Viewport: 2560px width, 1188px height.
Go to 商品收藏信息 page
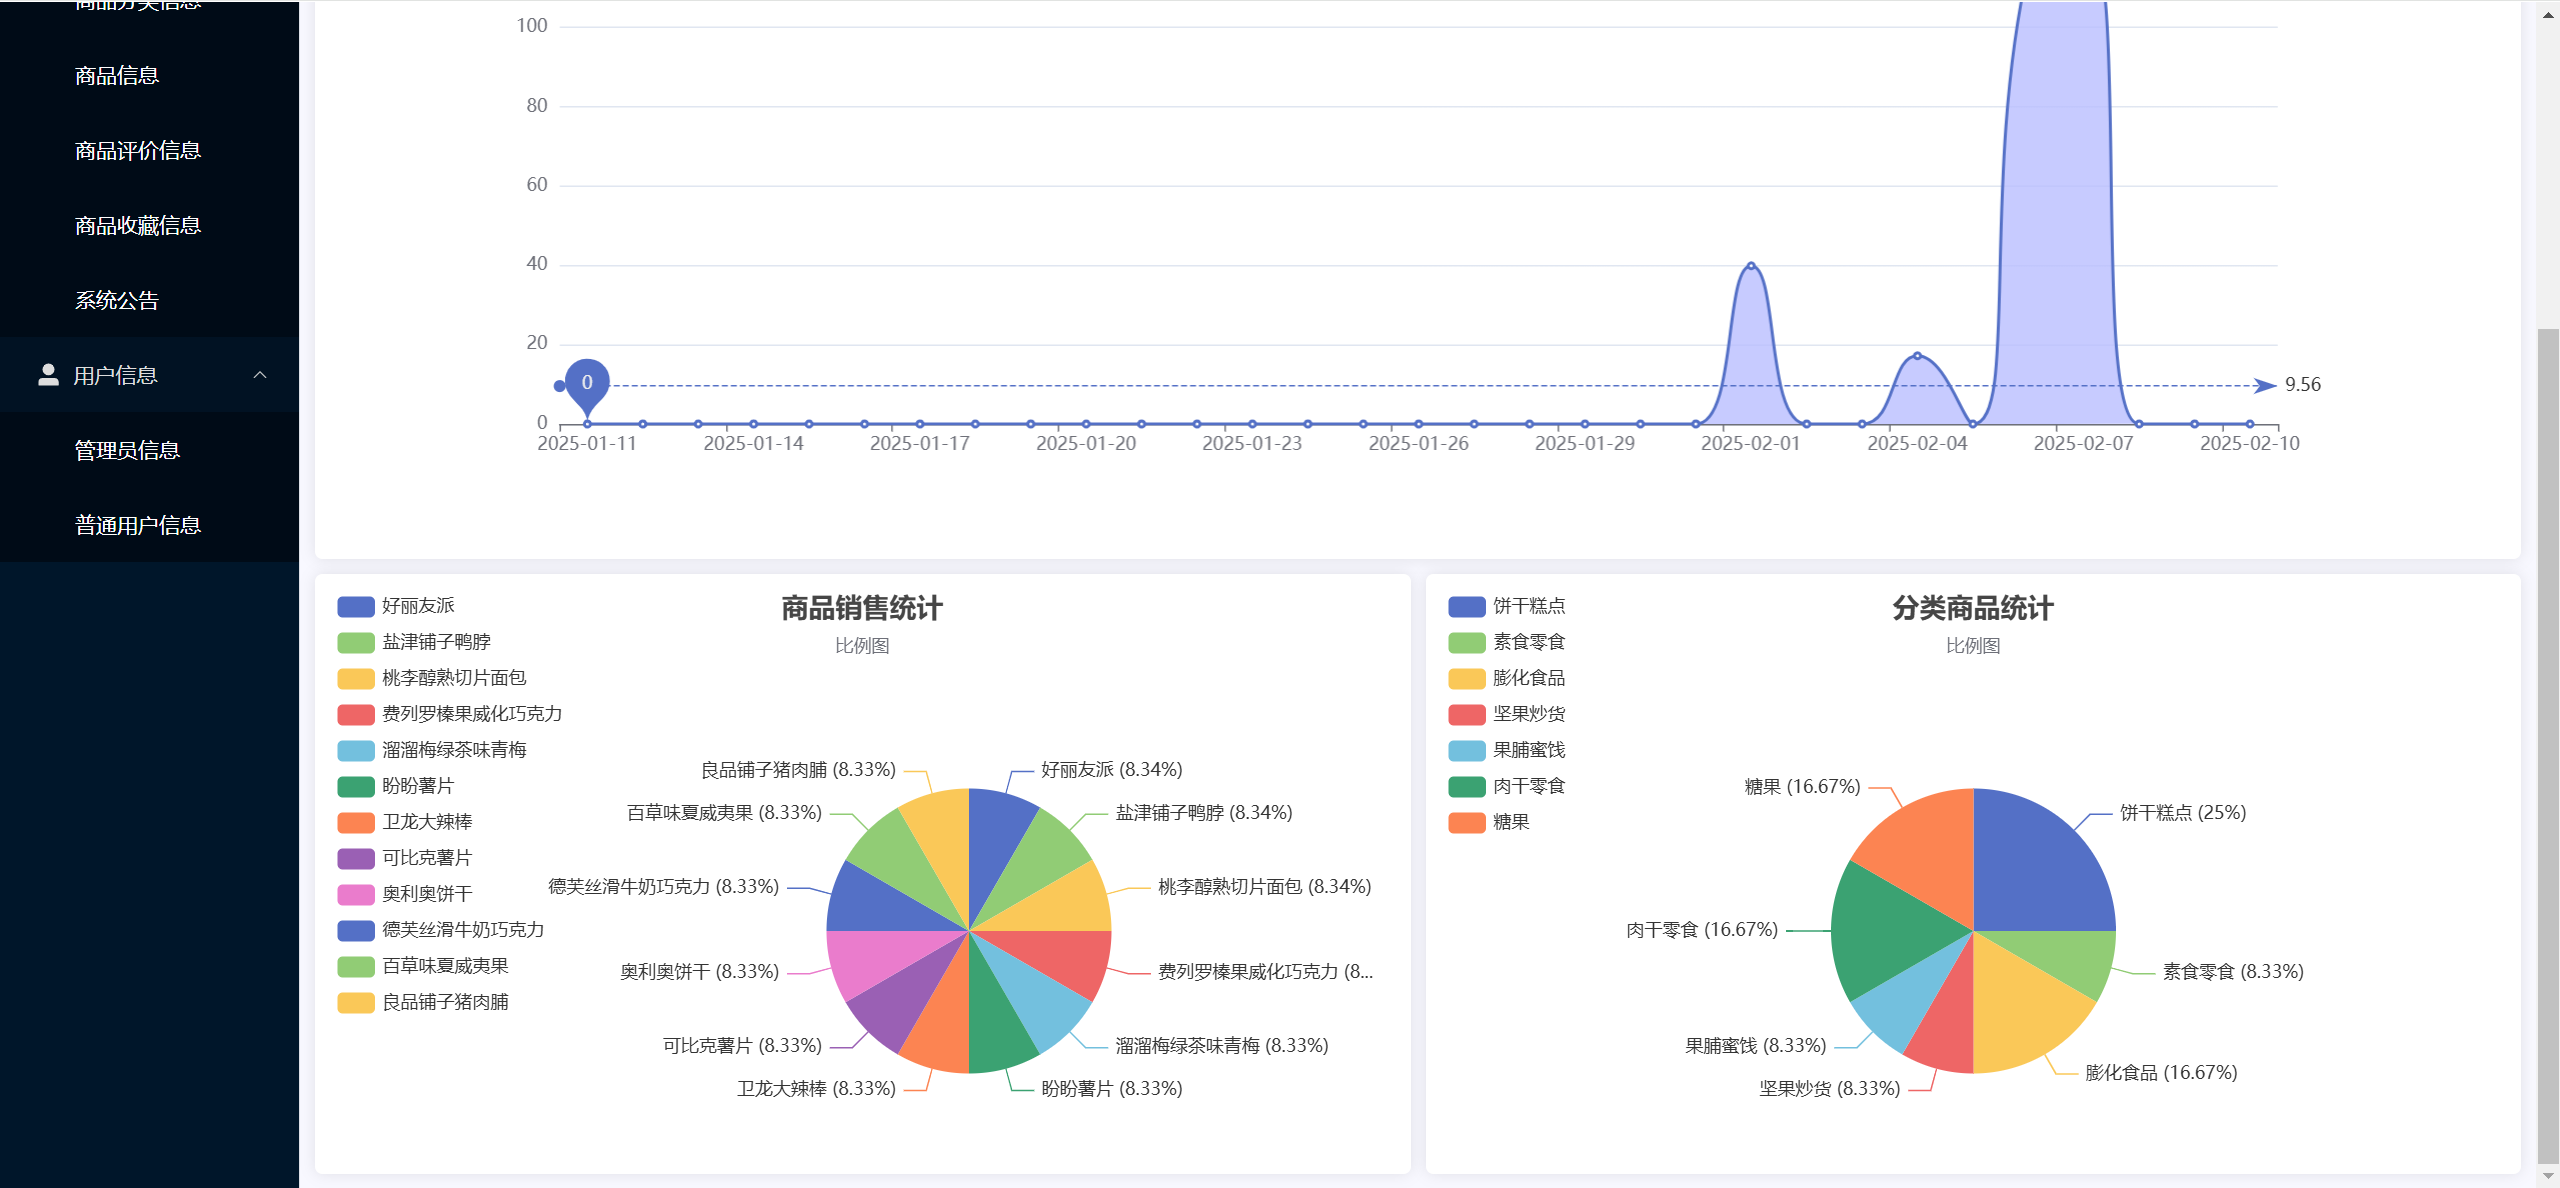tap(138, 226)
